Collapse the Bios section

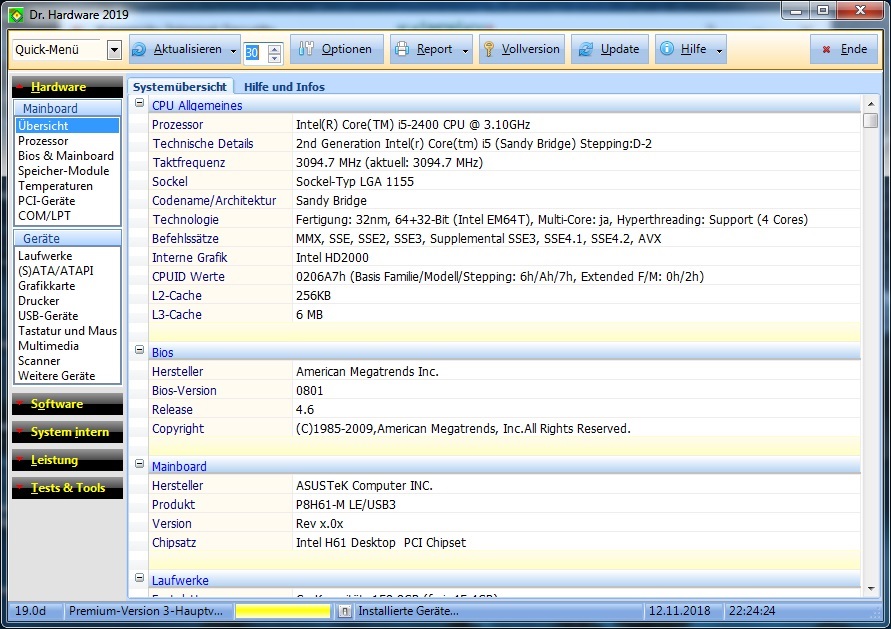(x=139, y=350)
